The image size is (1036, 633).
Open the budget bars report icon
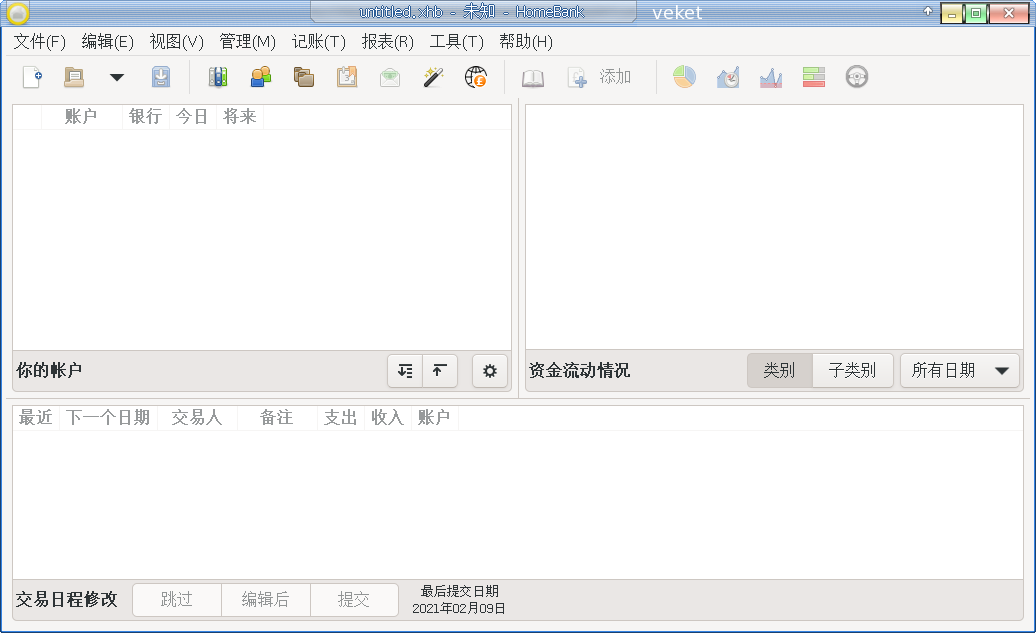813,77
